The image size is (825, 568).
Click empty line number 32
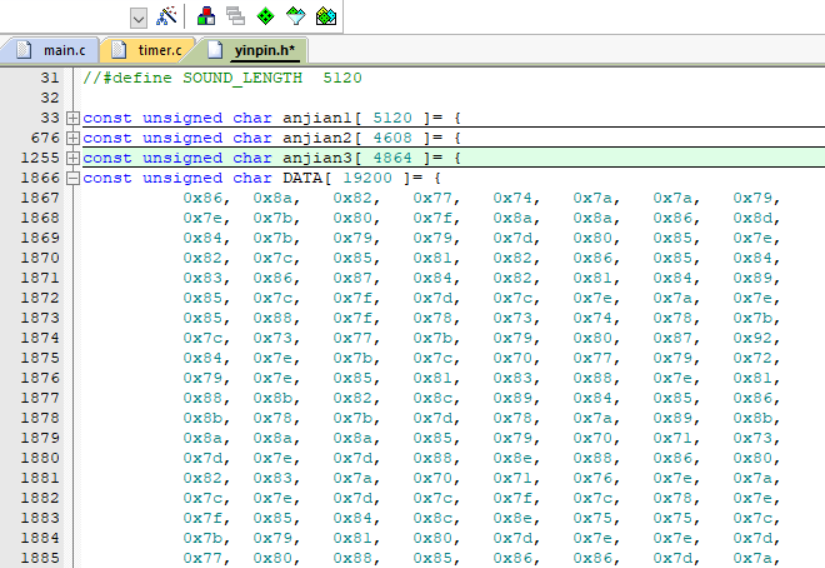coord(50,98)
